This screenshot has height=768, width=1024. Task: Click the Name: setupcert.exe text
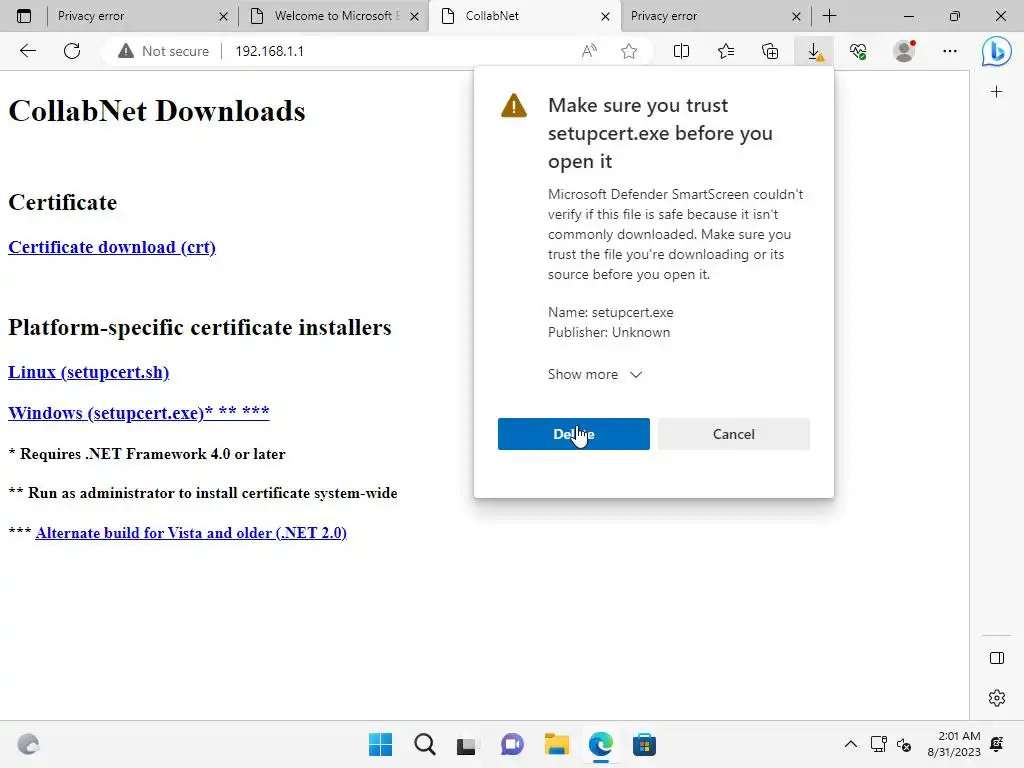(611, 312)
